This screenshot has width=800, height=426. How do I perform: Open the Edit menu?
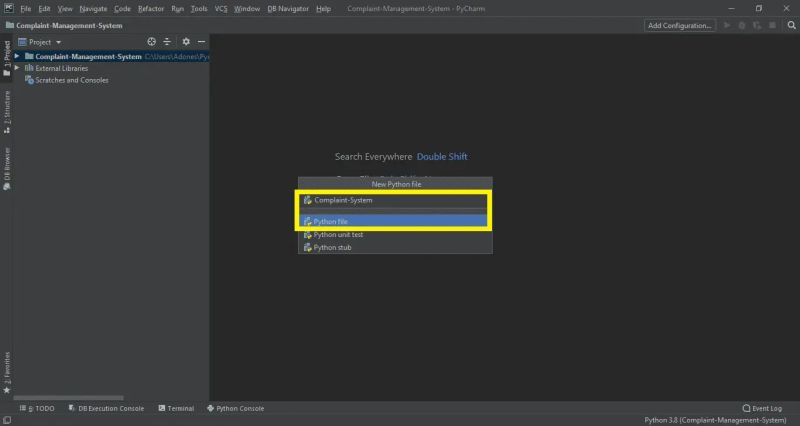[44, 9]
